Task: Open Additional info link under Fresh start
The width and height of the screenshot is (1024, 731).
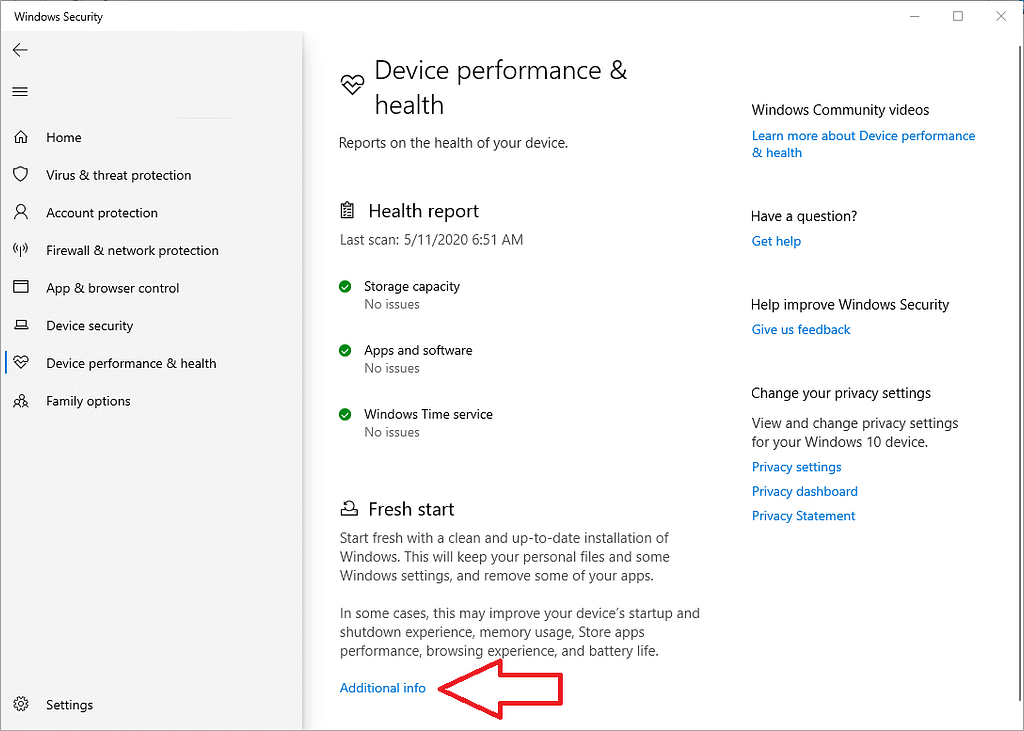Action: coord(383,688)
